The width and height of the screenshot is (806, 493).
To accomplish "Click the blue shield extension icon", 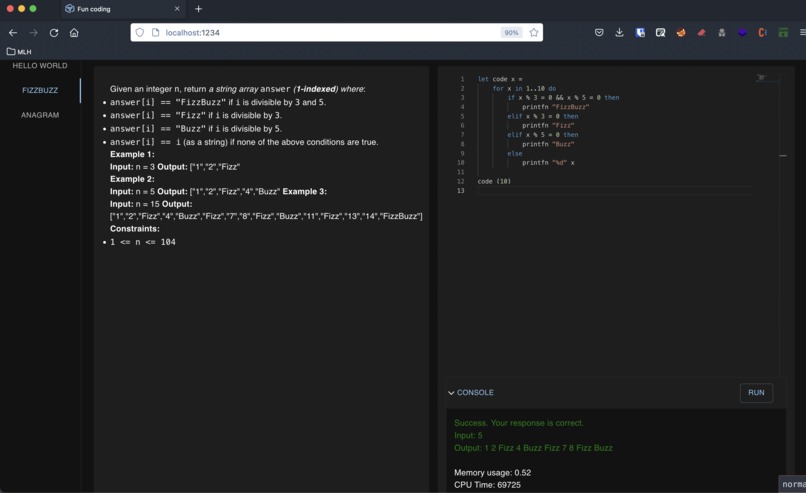I will (640, 32).
